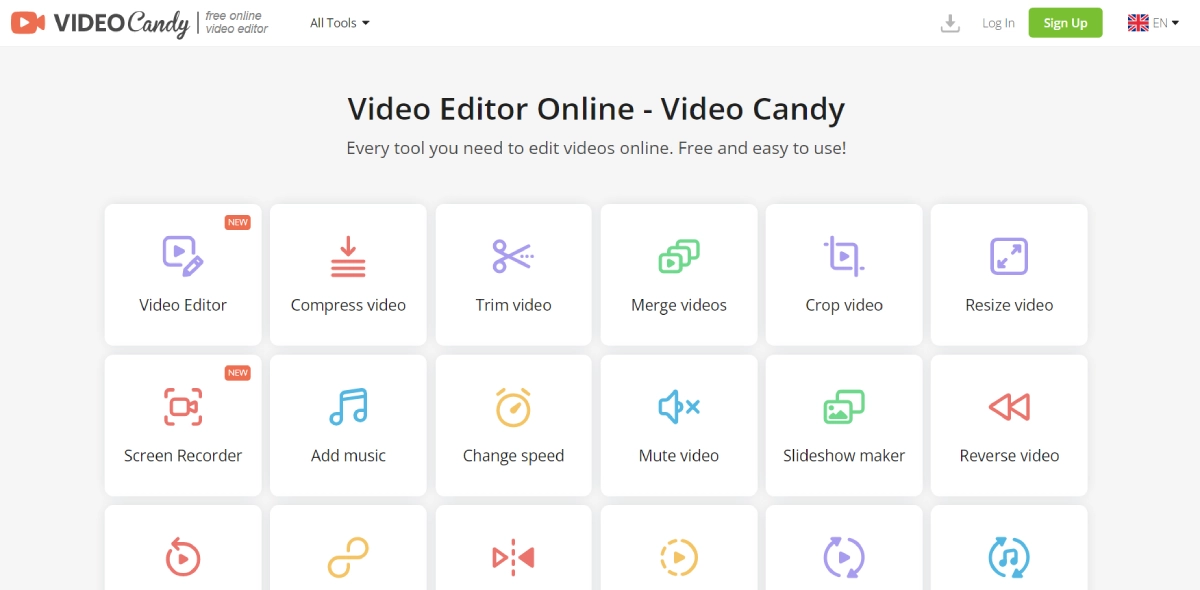The image size is (1200, 590).
Task: Choose the Crop video icon
Action: pos(844,256)
